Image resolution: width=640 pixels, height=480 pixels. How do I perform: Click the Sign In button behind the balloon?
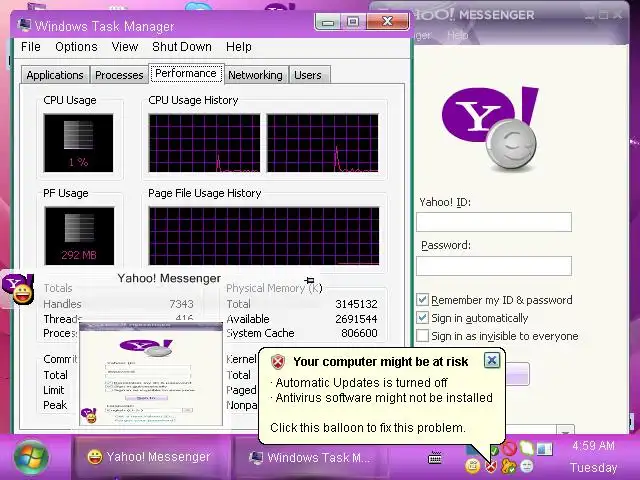tap(517, 373)
